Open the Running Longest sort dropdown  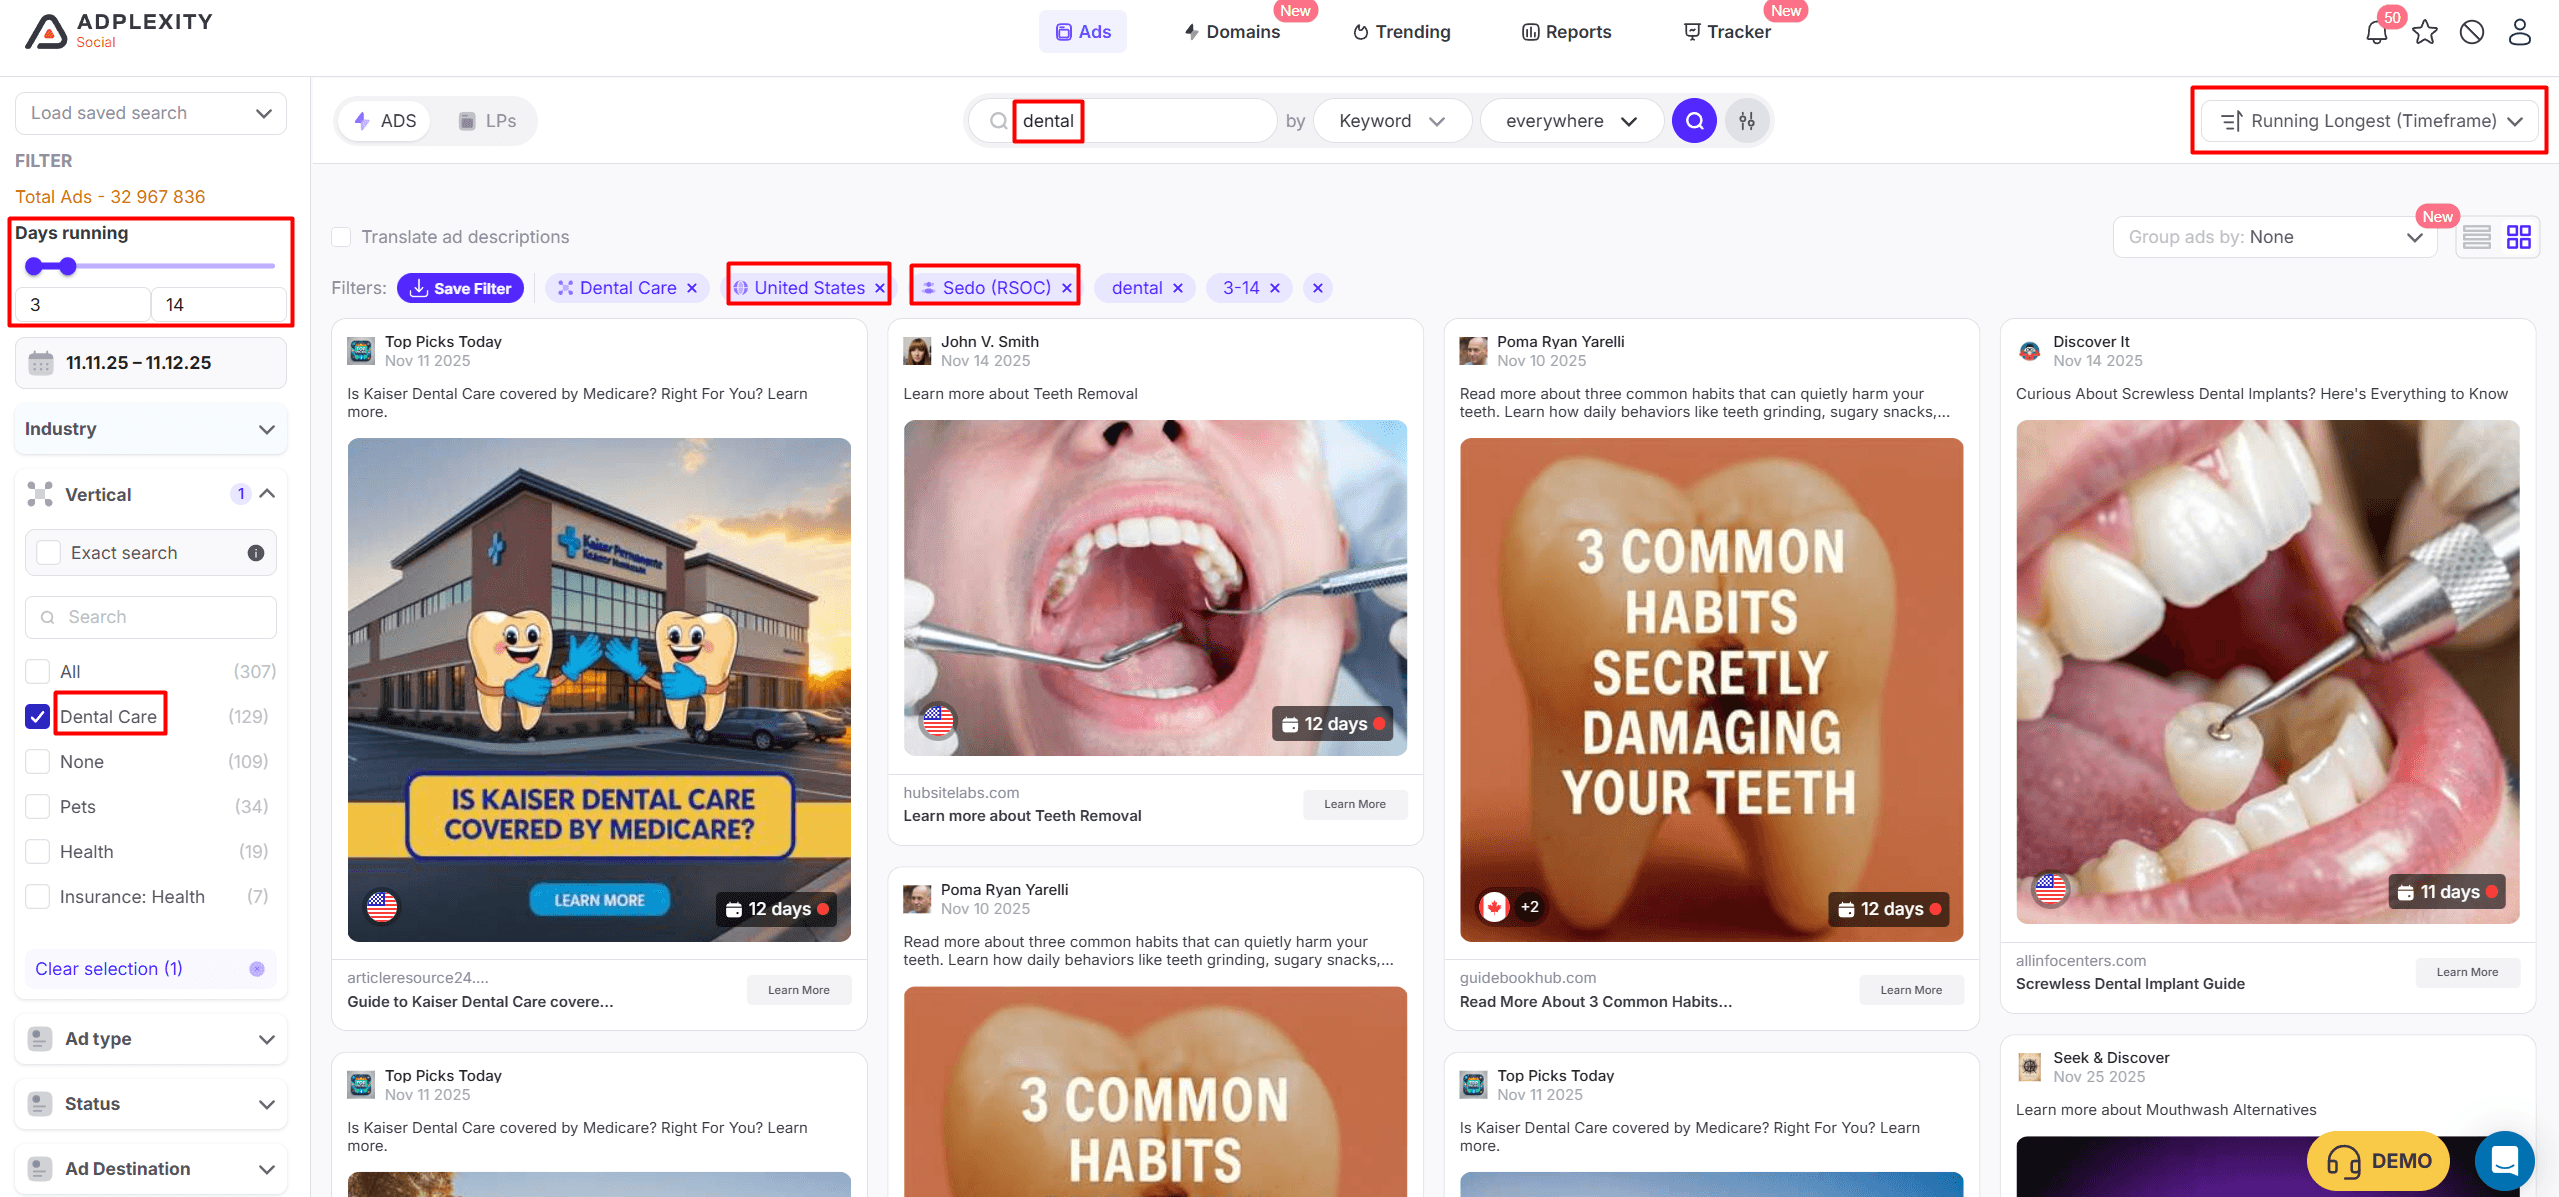click(x=2368, y=121)
